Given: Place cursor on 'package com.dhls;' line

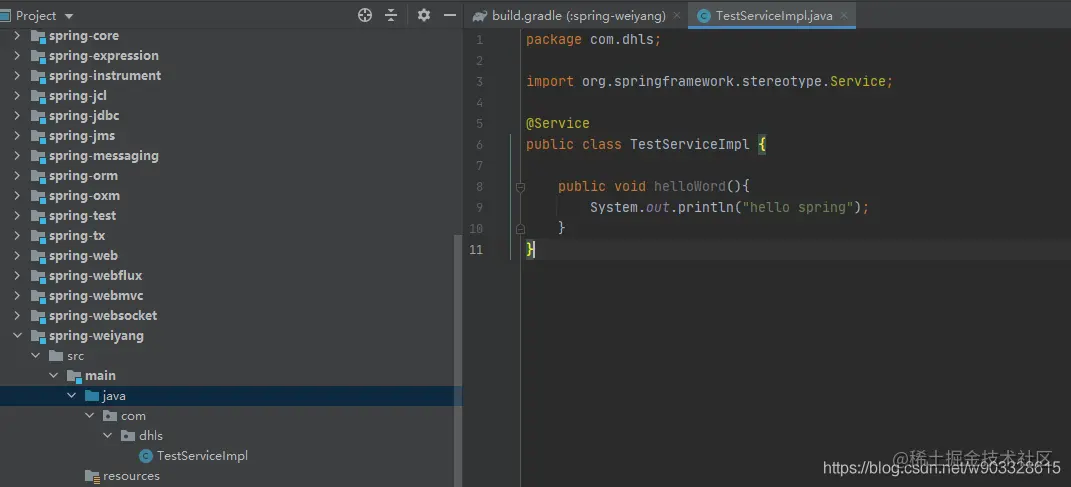Looking at the screenshot, I should 594,40.
